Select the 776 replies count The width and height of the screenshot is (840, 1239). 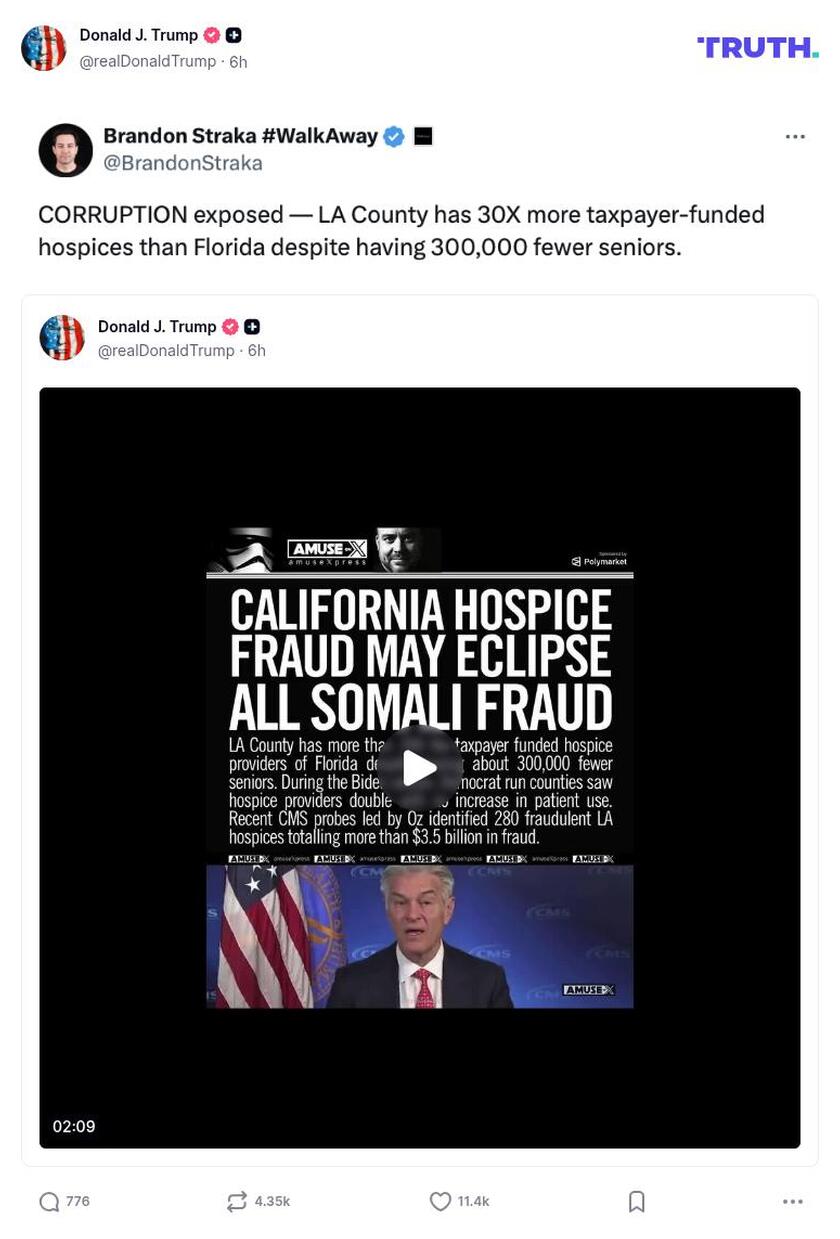(77, 1201)
